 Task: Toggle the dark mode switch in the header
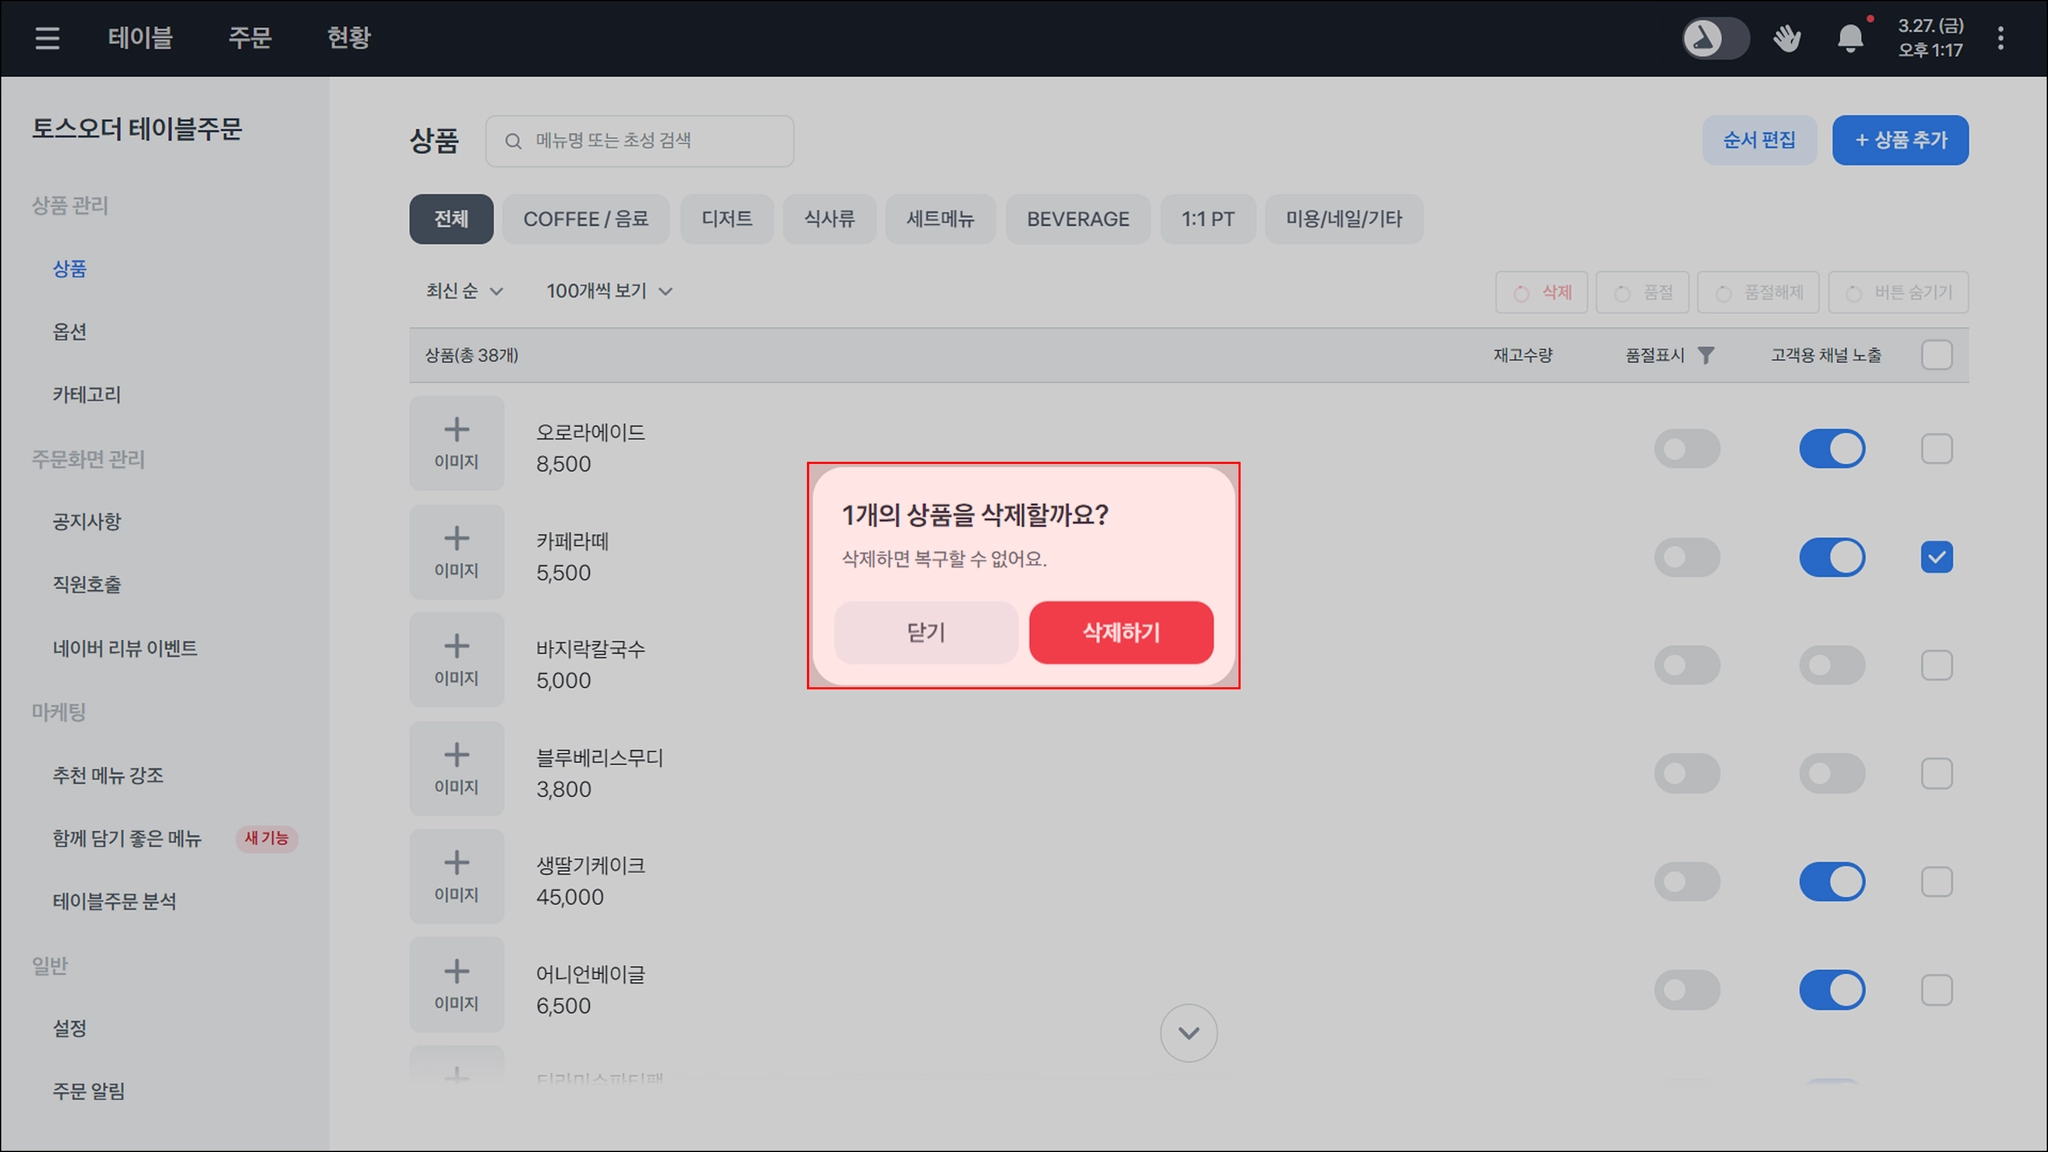pyautogui.click(x=1715, y=38)
